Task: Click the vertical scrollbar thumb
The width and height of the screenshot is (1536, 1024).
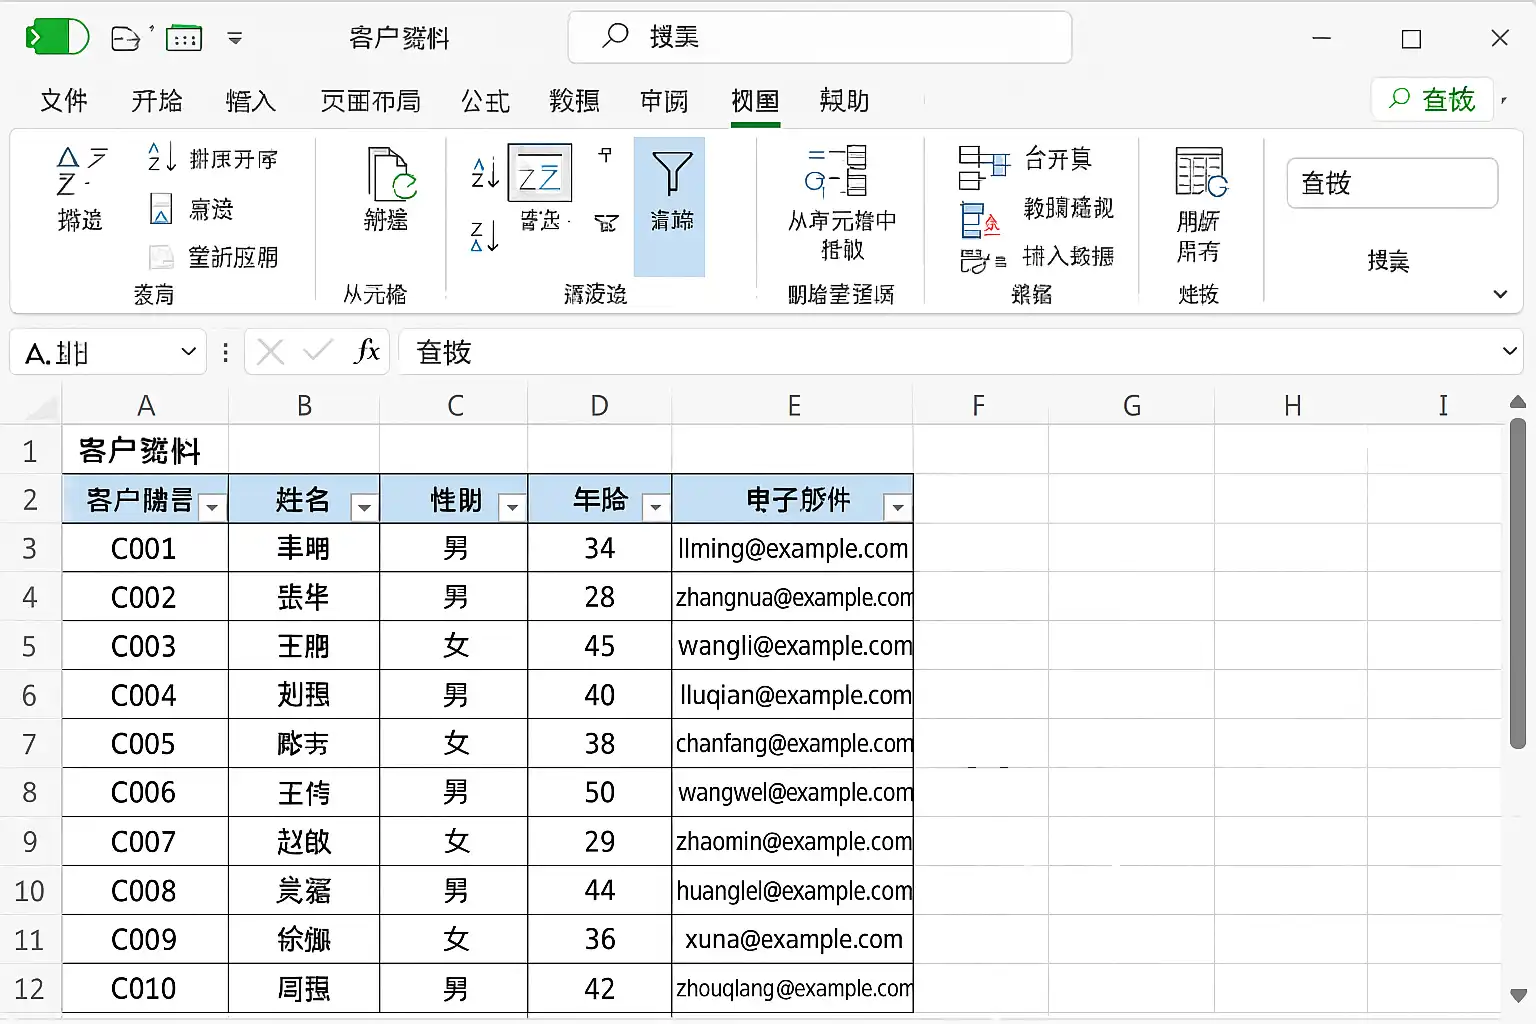Action: pyautogui.click(x=1517, y=583)
